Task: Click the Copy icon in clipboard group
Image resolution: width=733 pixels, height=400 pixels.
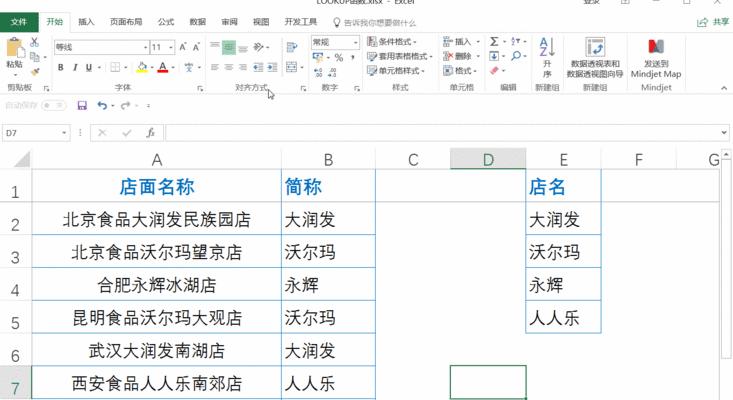Action: pos(35,57)
